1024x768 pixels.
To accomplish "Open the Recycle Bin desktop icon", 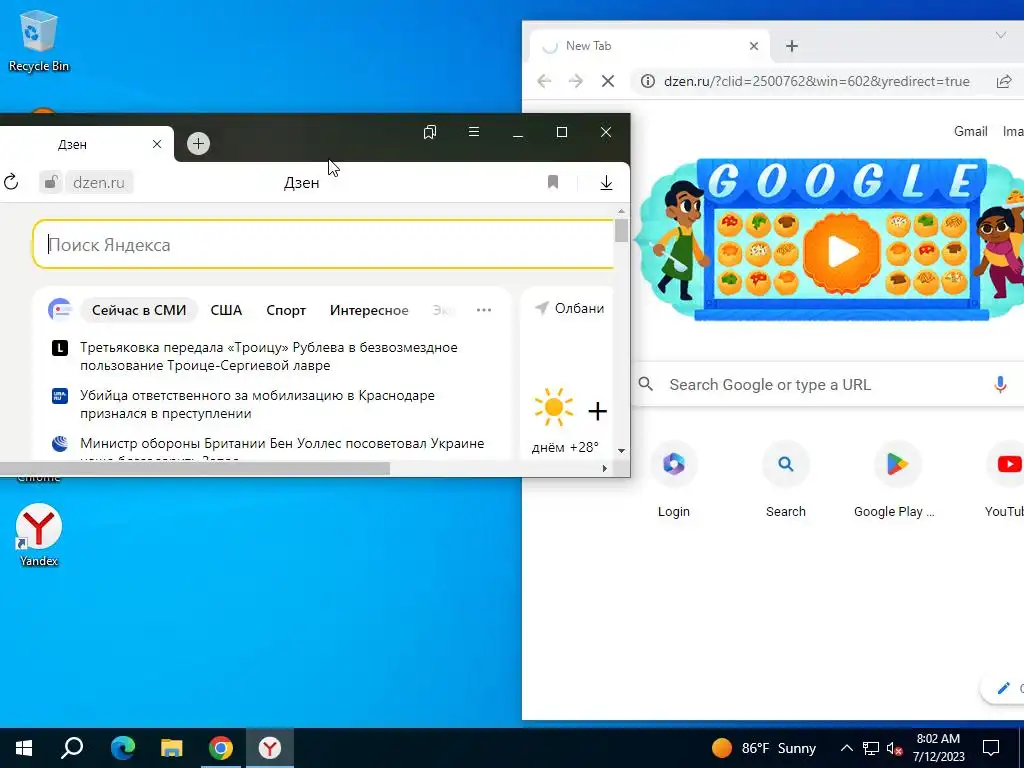I will 39,40.
